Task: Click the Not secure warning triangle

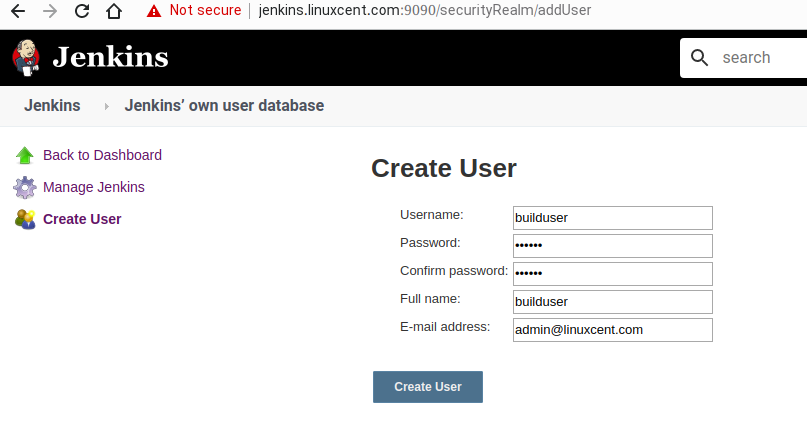Action: [x=154, y=11]
